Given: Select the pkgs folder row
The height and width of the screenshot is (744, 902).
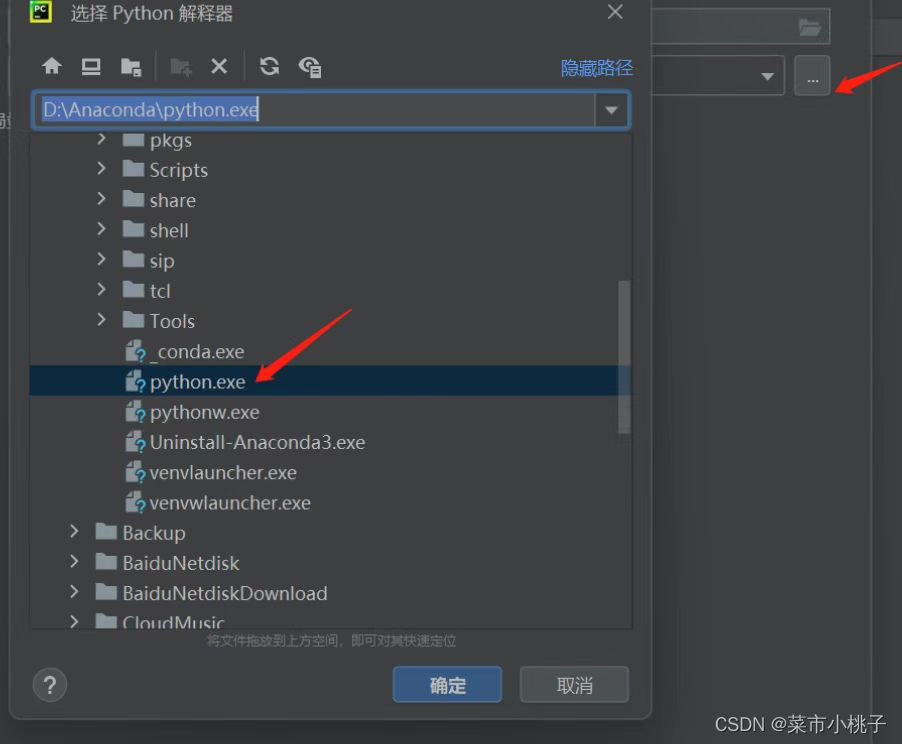Looking at the screenshot, I should (330, 140).
